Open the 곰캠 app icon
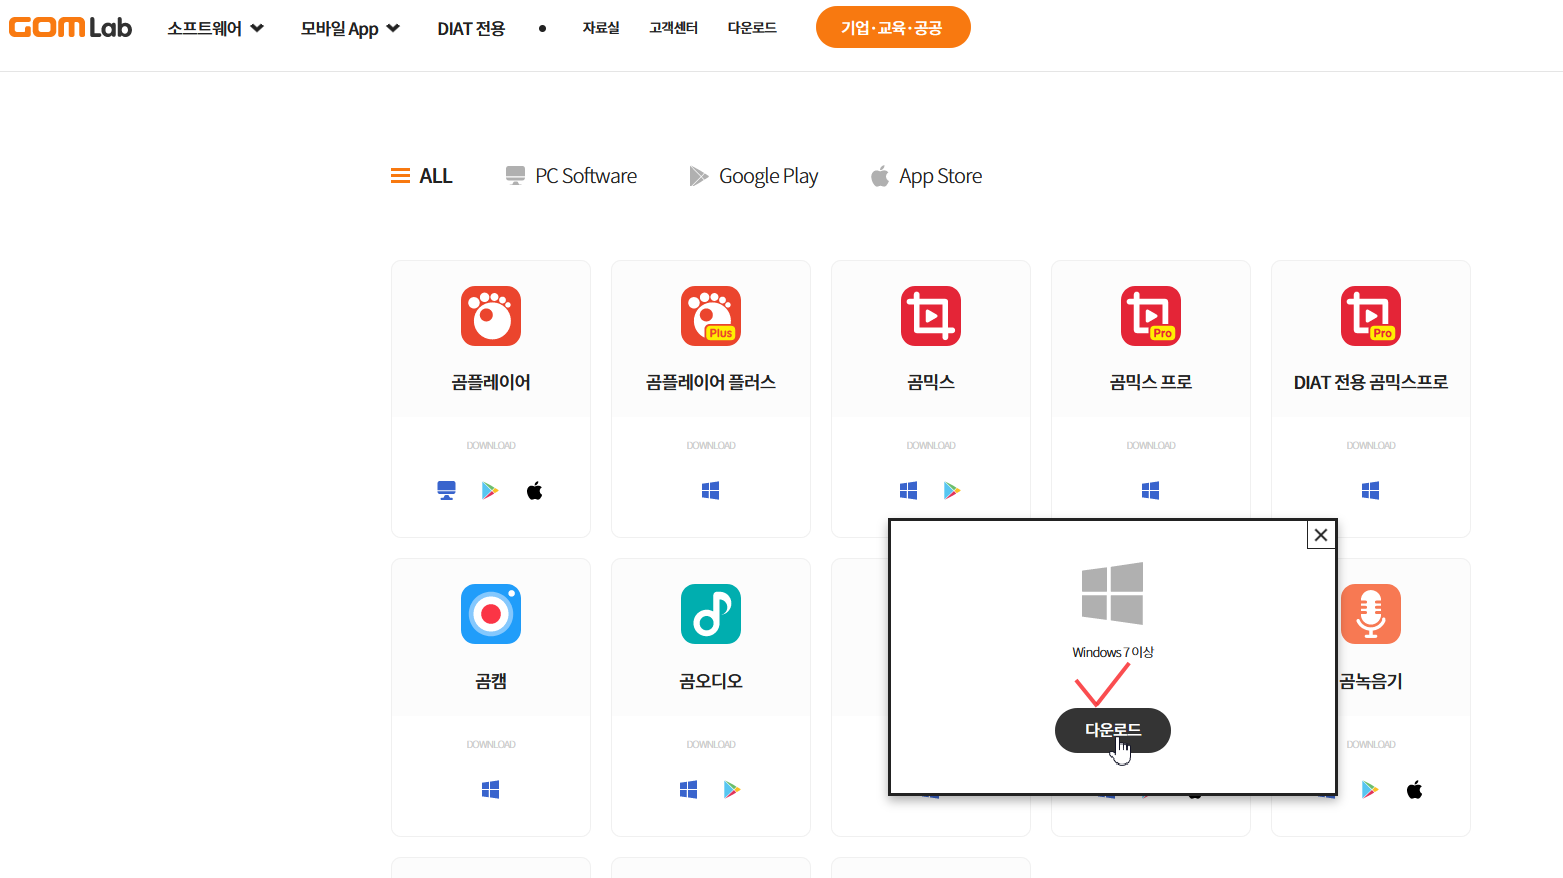The height and width of the screenshot is (878, 1563). click(491, 614)
